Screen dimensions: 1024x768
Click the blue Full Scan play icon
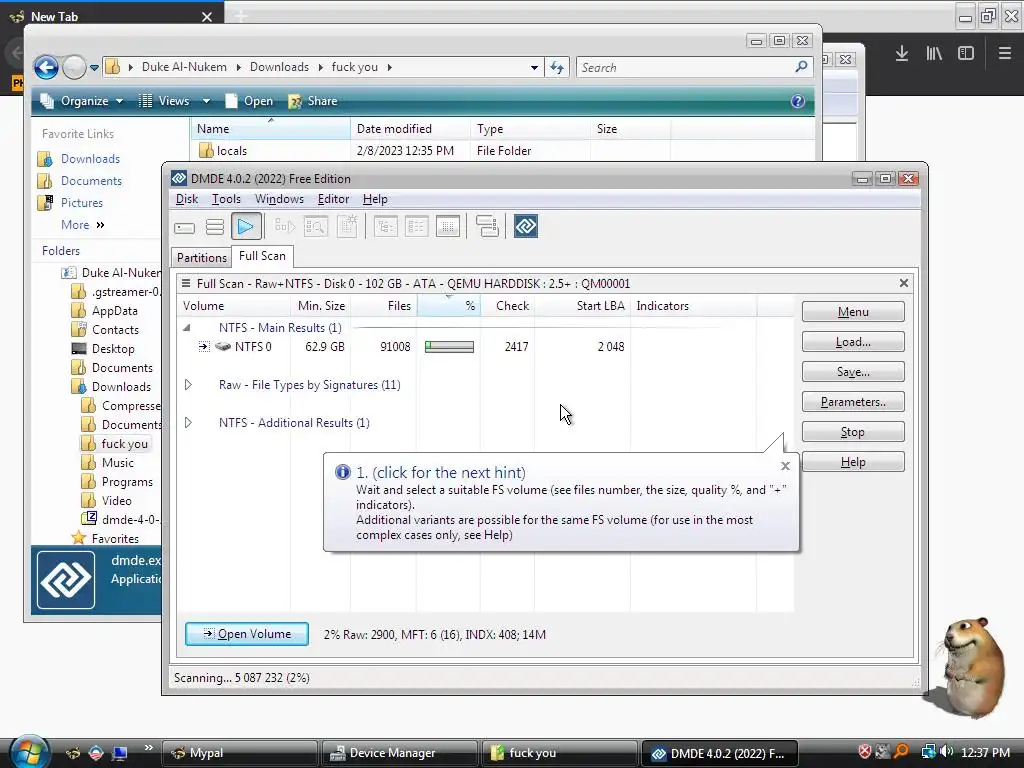point(246,227)
